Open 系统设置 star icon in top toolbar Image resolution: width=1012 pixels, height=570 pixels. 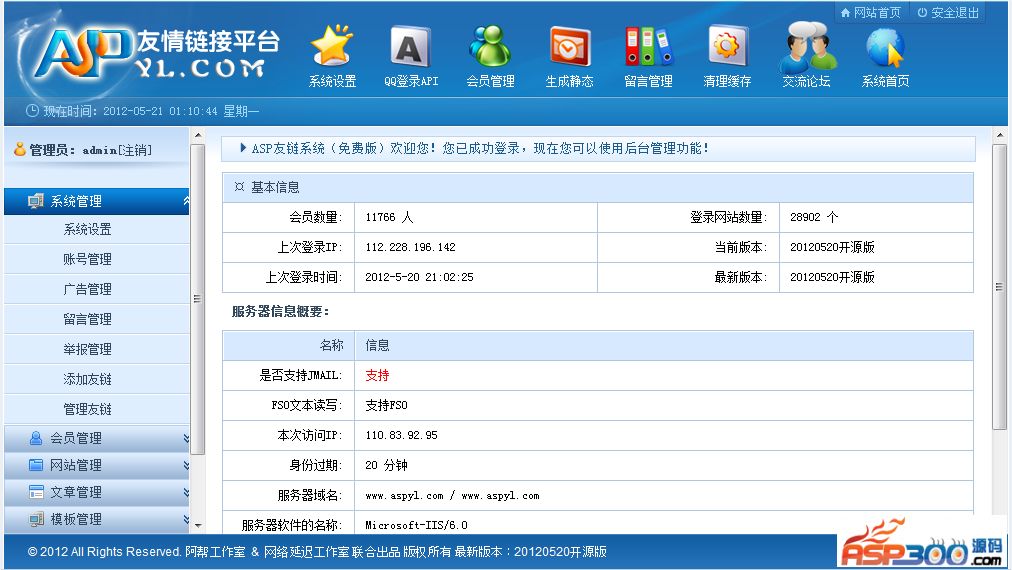[332, 45]
